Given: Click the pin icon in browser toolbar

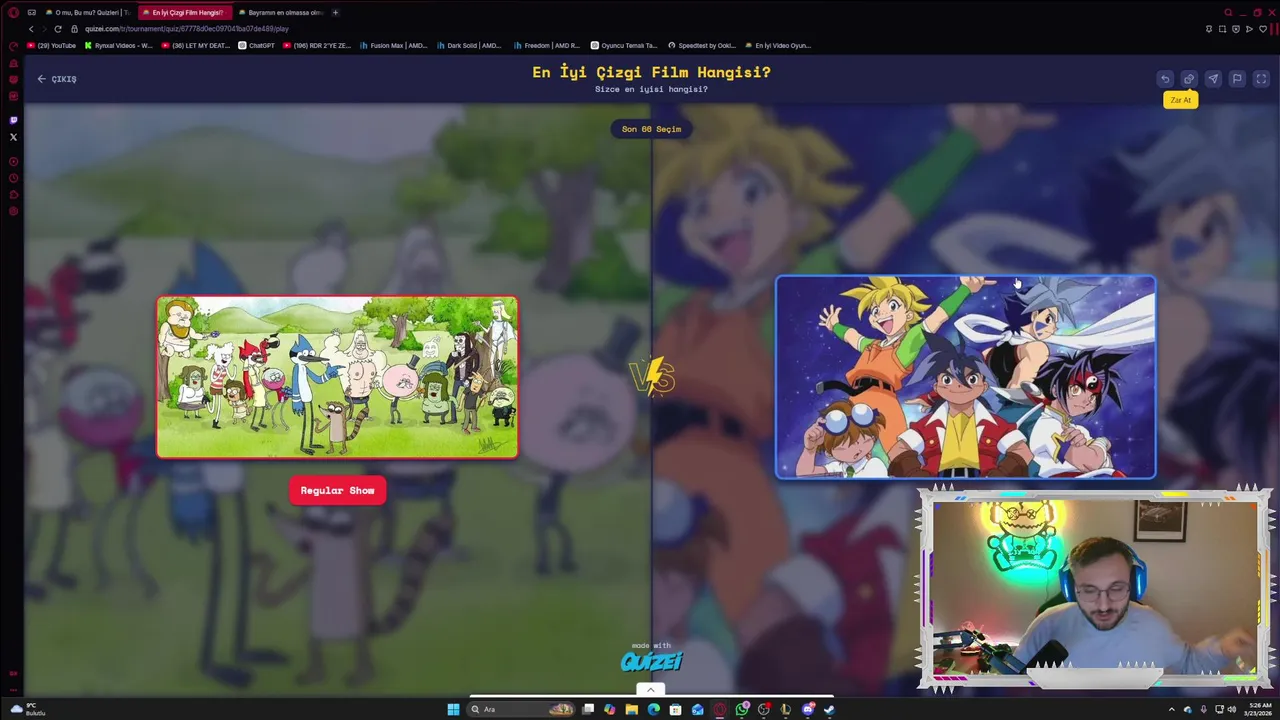Looking at the screenshot, I should 1209,29.
